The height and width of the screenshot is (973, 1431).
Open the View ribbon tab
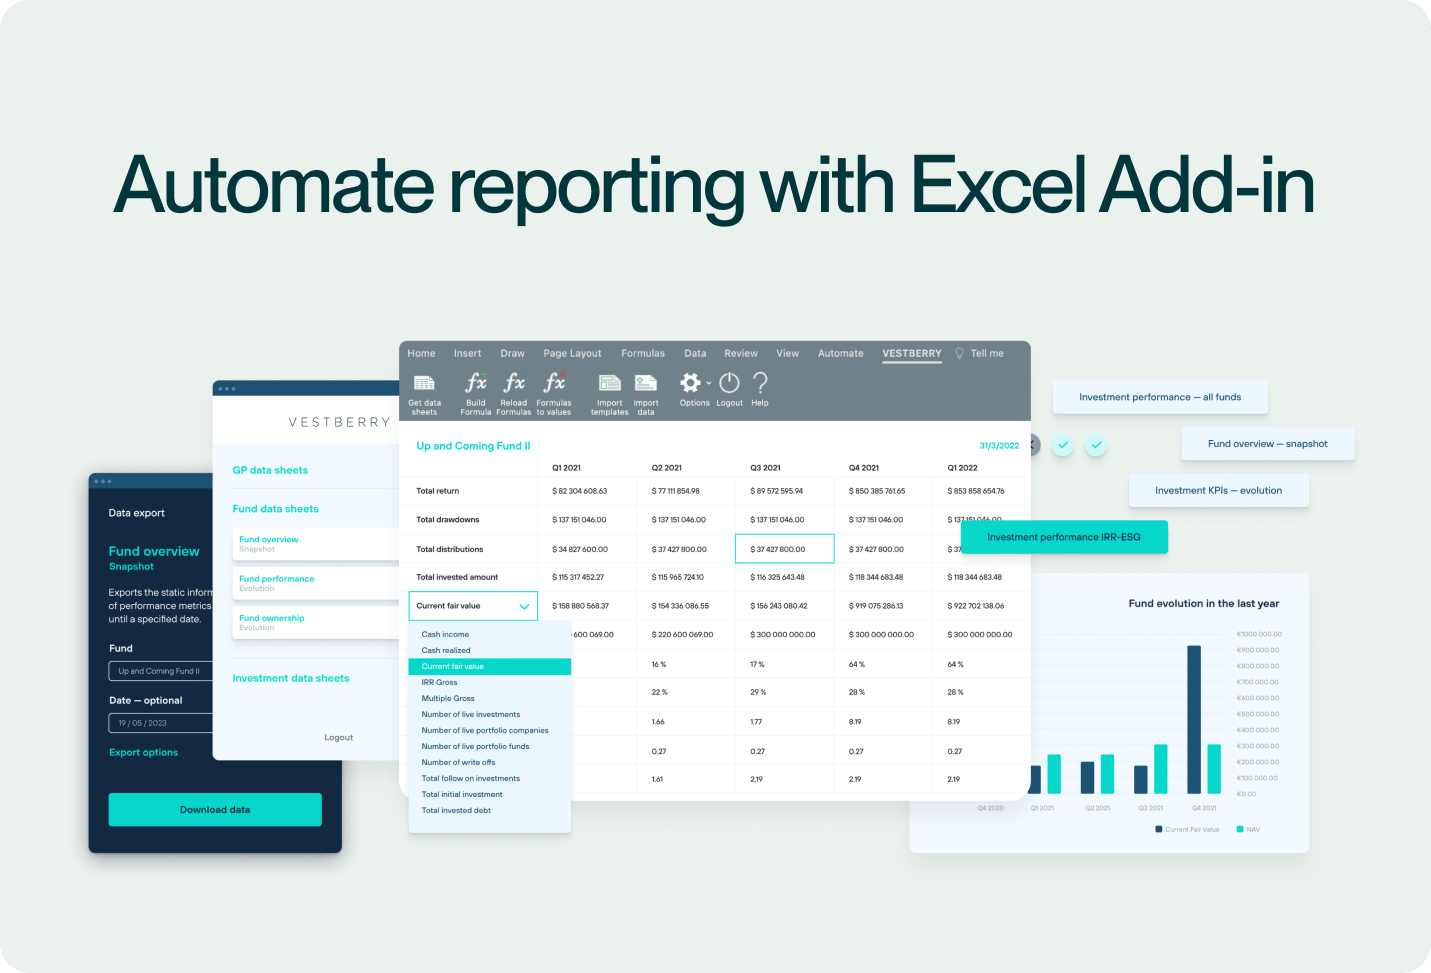[787, 353]
